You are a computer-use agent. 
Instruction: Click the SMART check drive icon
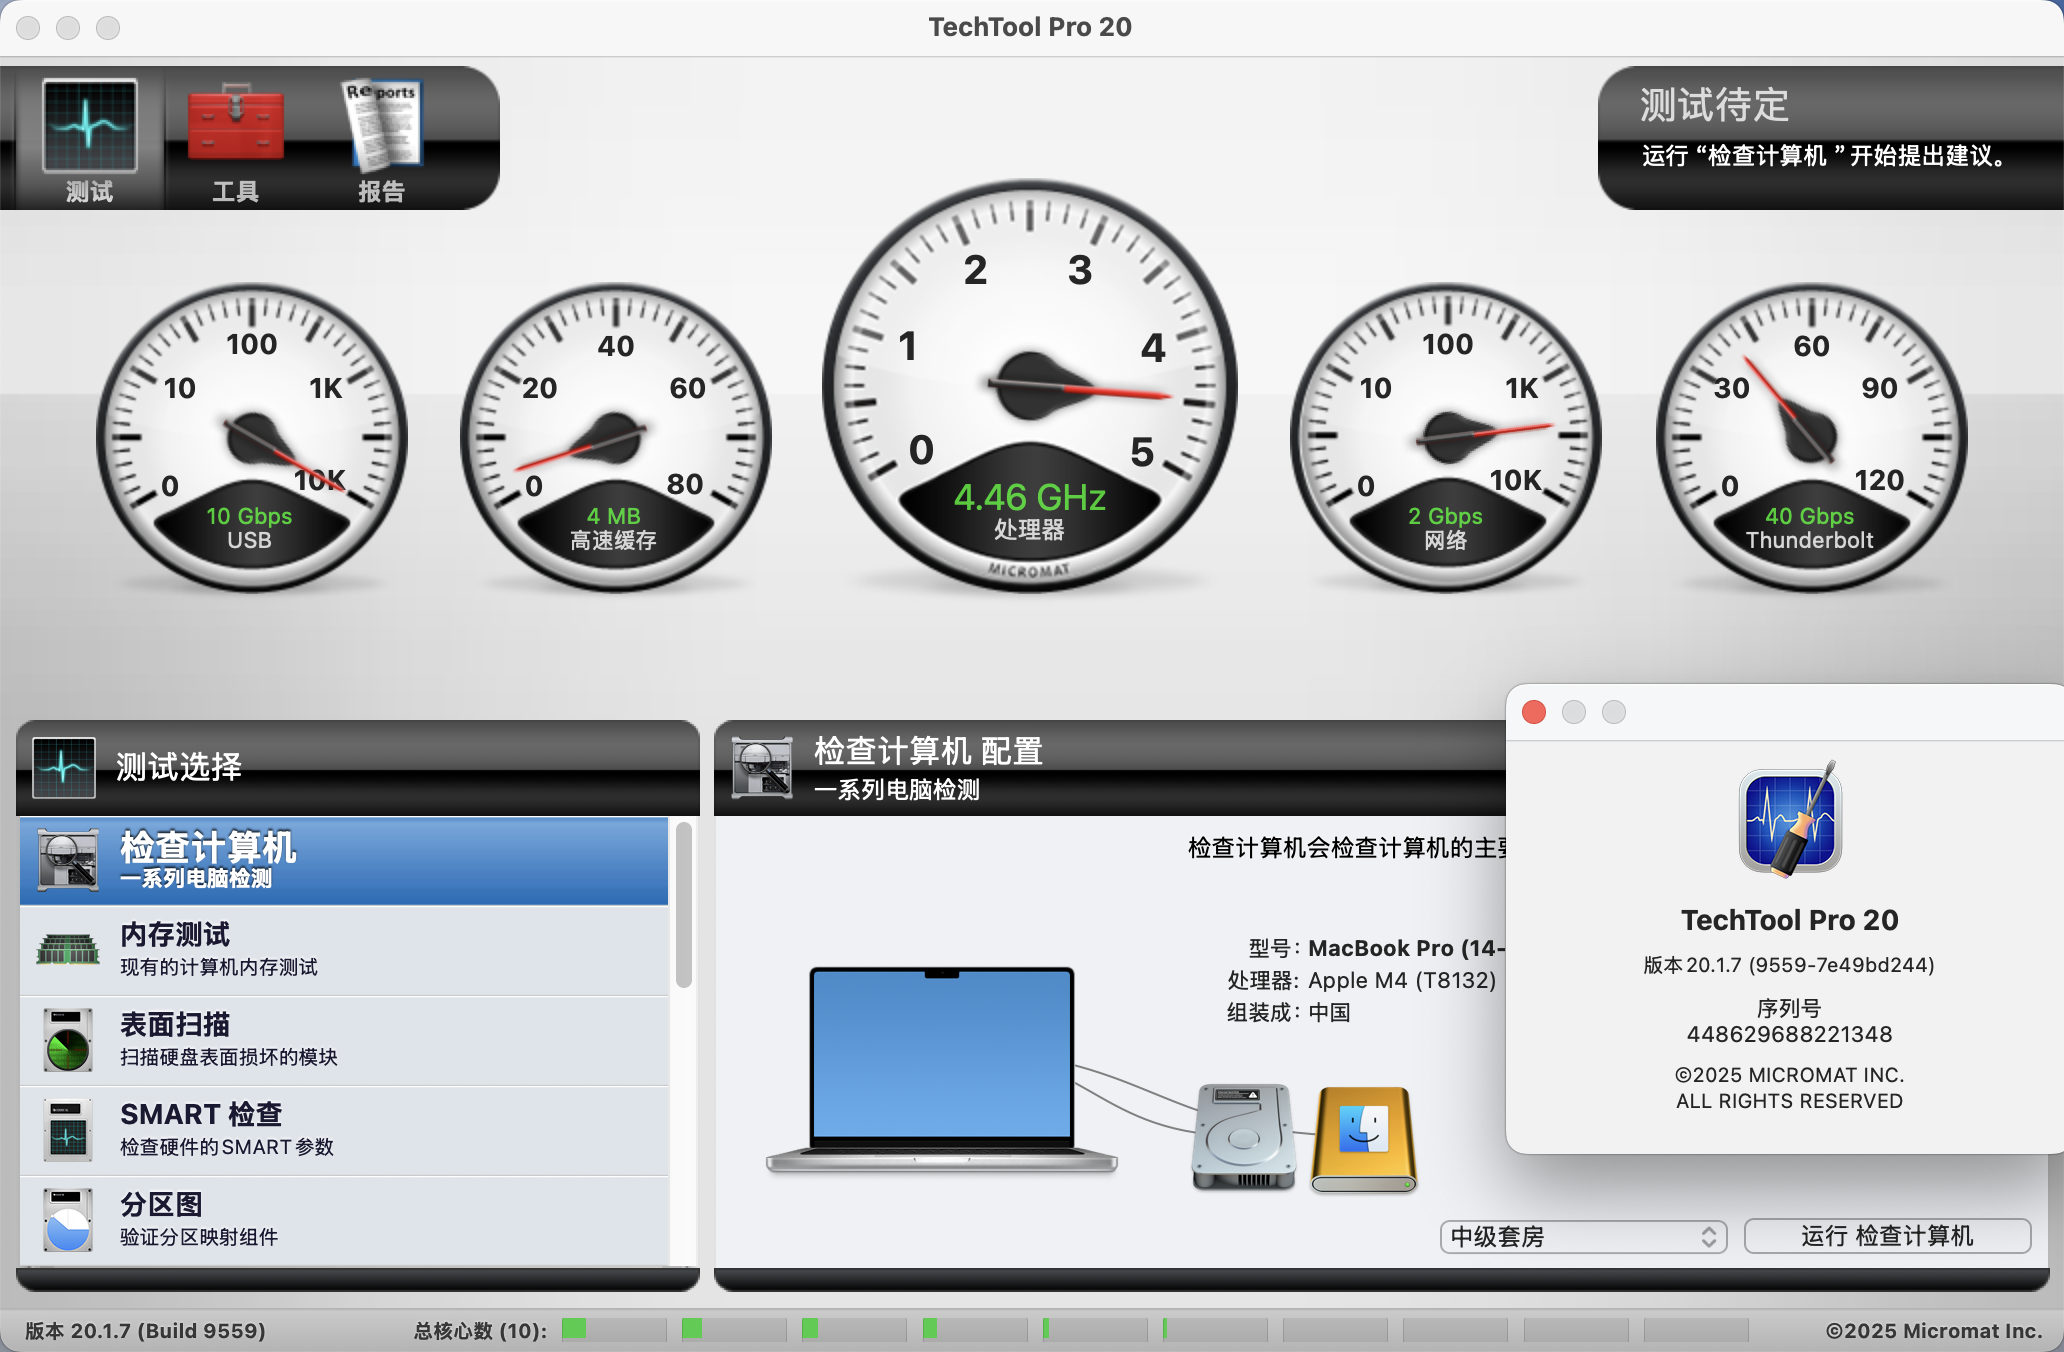[x=68, y=1129]
